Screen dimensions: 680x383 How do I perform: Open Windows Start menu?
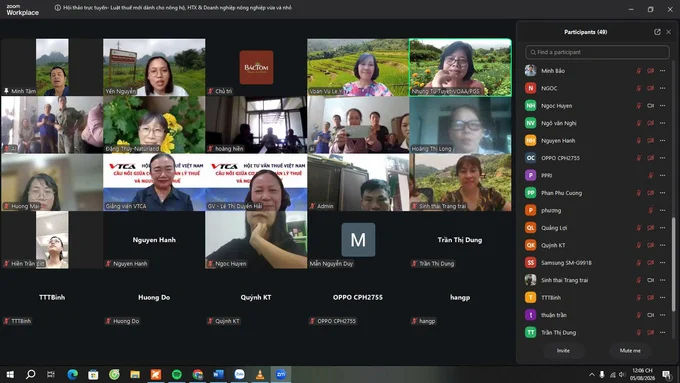[x=10, y=374]
